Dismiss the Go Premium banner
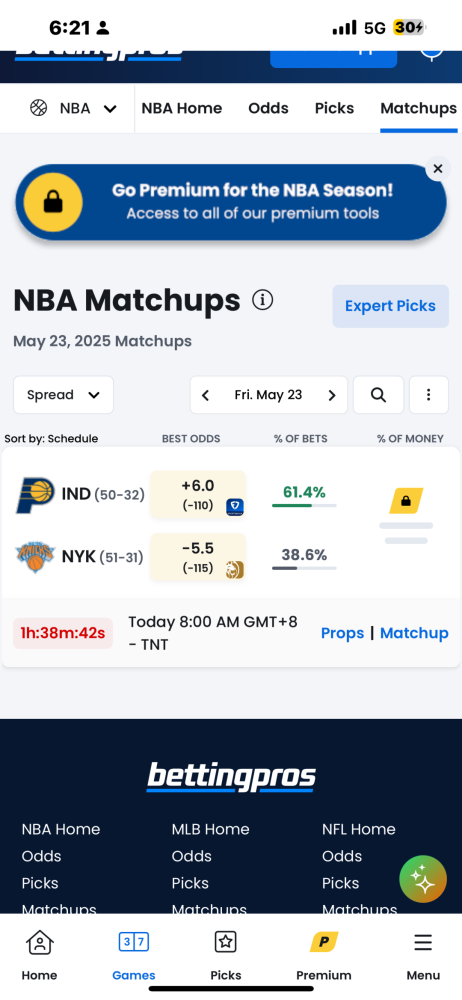The image size is (462, 1000). coord(438,169)
